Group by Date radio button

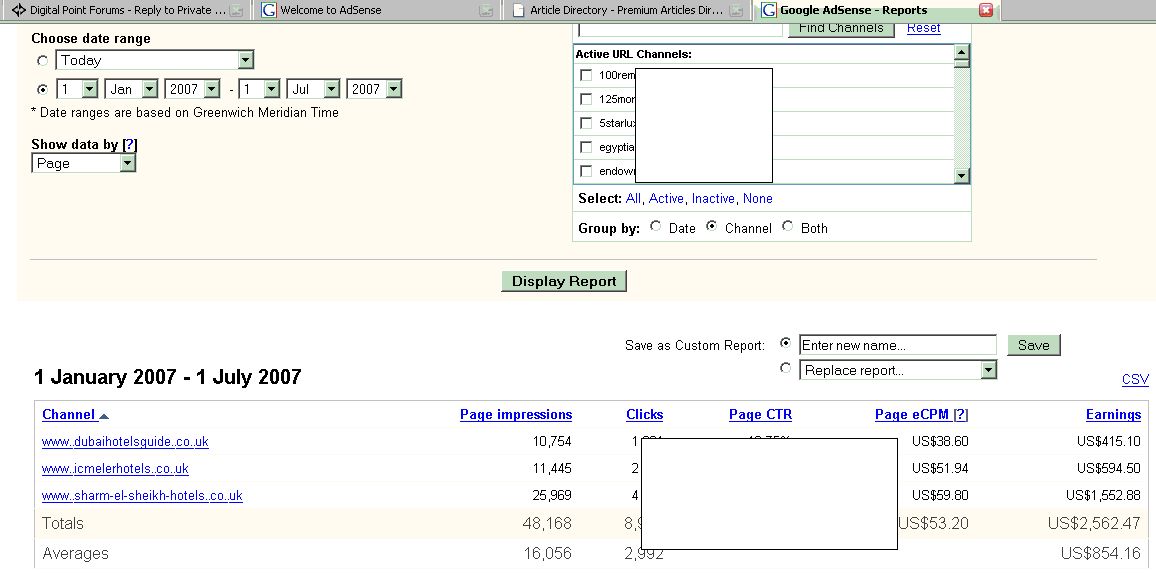(655, 226)
